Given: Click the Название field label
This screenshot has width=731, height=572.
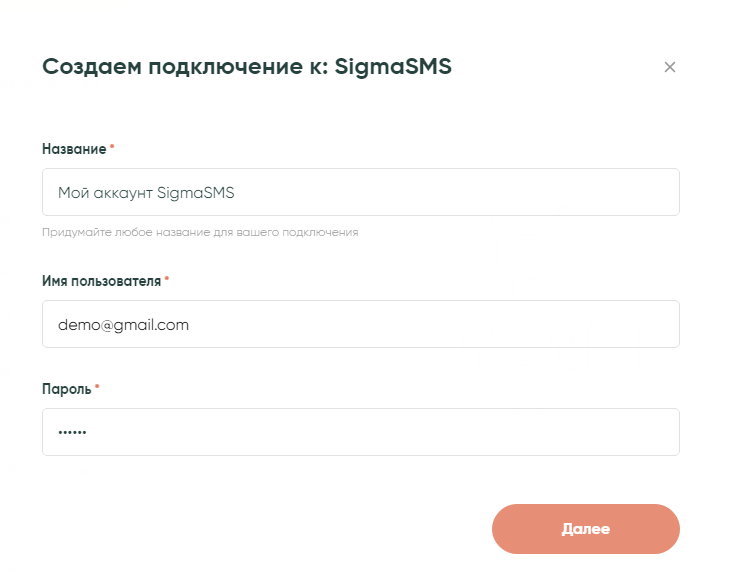Looking at the screenshot, I should pos(74,149).
